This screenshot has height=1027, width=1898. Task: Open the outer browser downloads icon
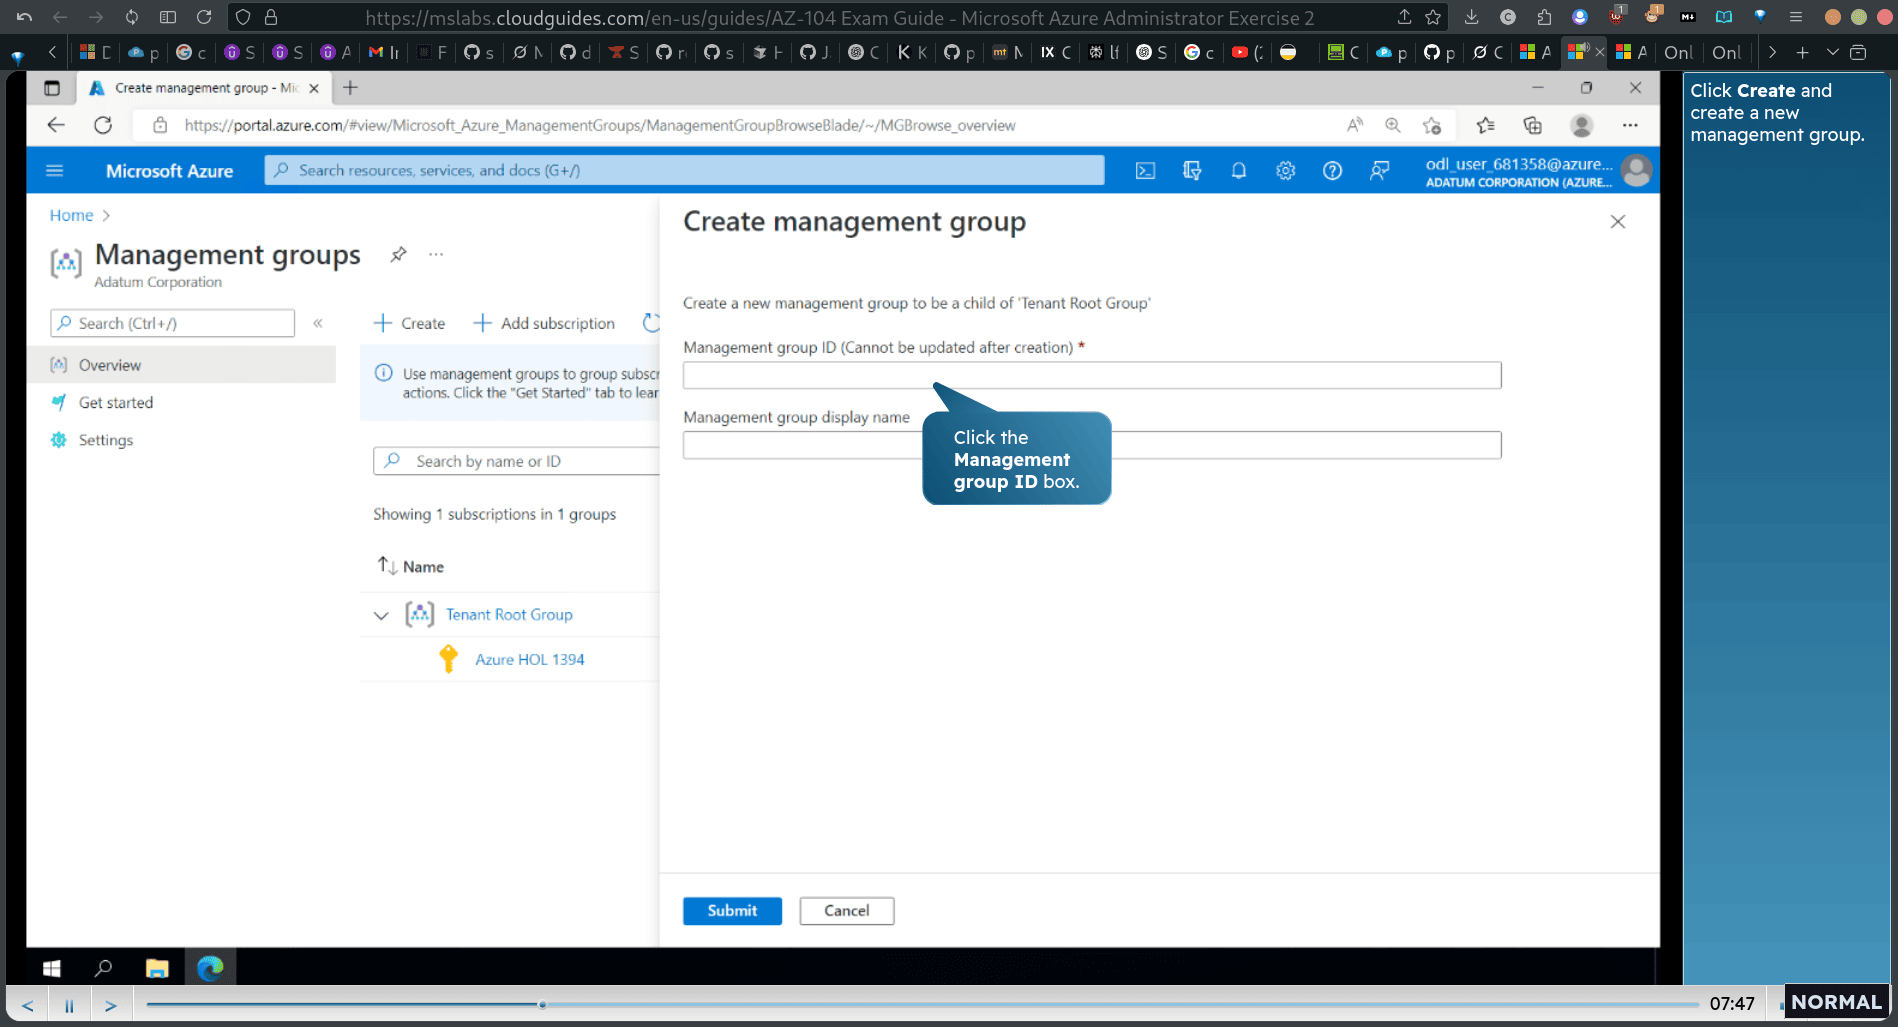point(1471,17)
